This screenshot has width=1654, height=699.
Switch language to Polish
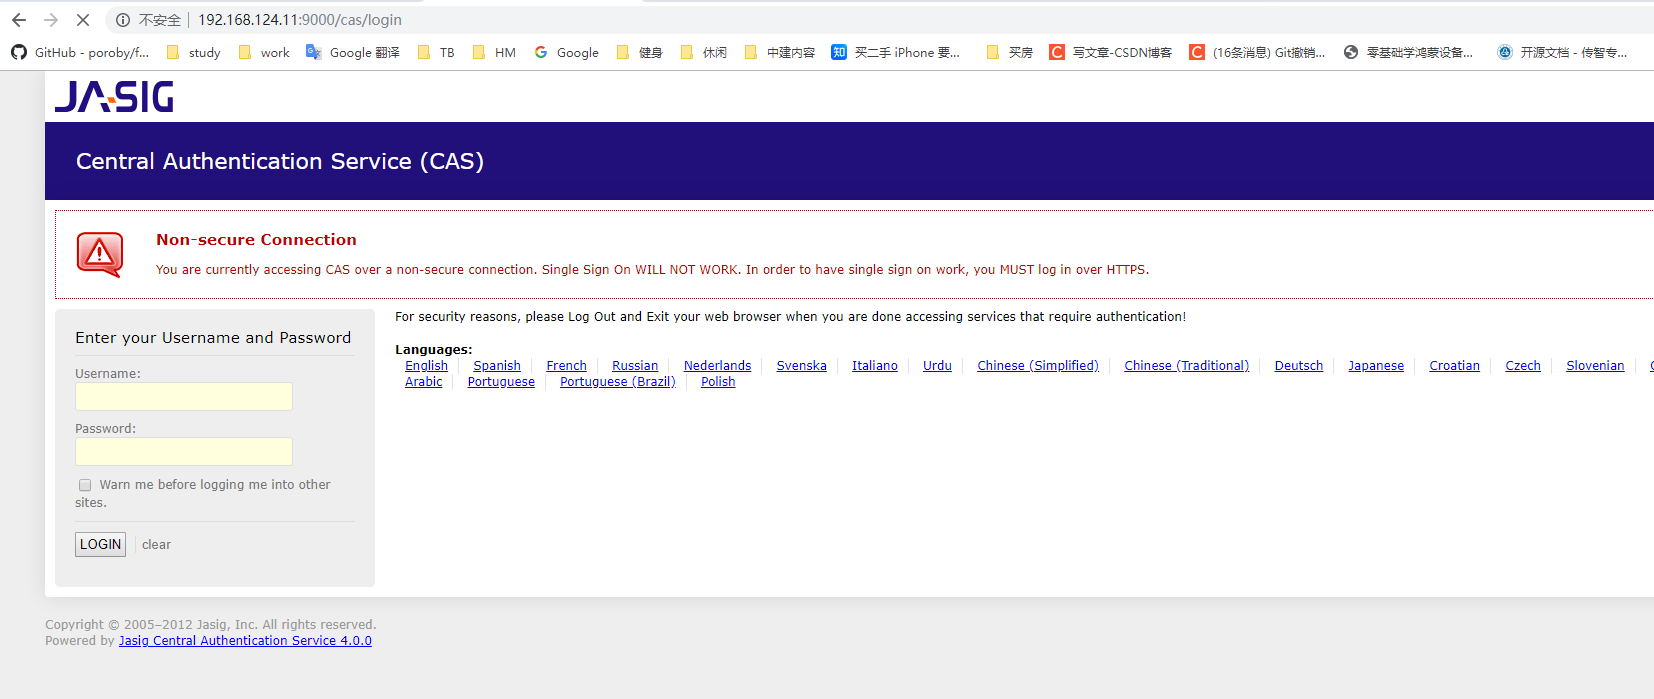[718, 382]
